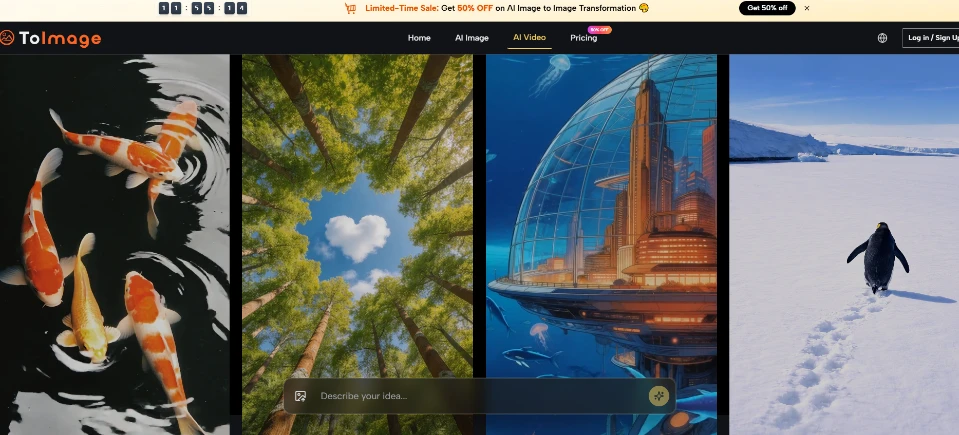Go to the Home menu item

pyautogui.click(x=419, y=38)
